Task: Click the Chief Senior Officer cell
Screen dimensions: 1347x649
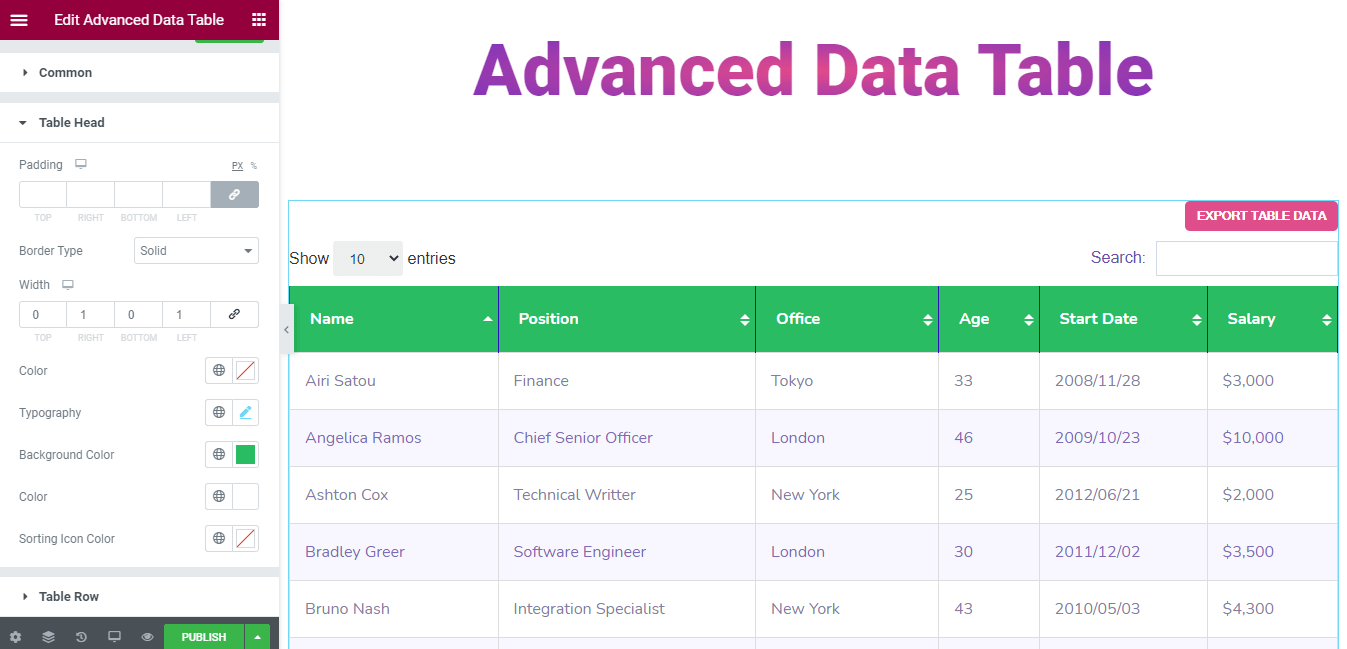Action: (x=627, y=438)
